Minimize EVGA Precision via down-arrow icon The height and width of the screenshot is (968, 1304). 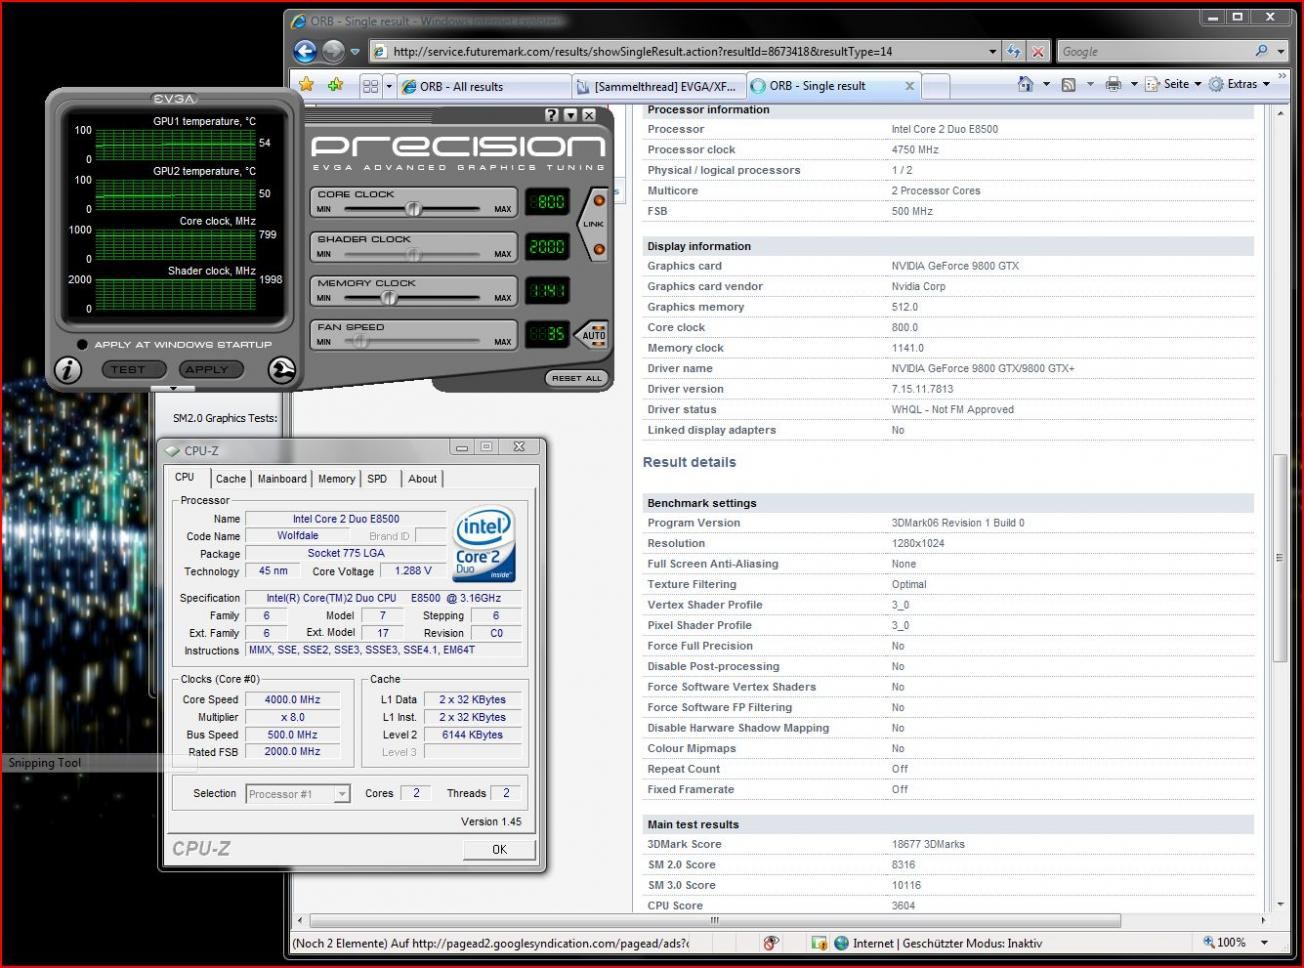click(x=570, y=115)
